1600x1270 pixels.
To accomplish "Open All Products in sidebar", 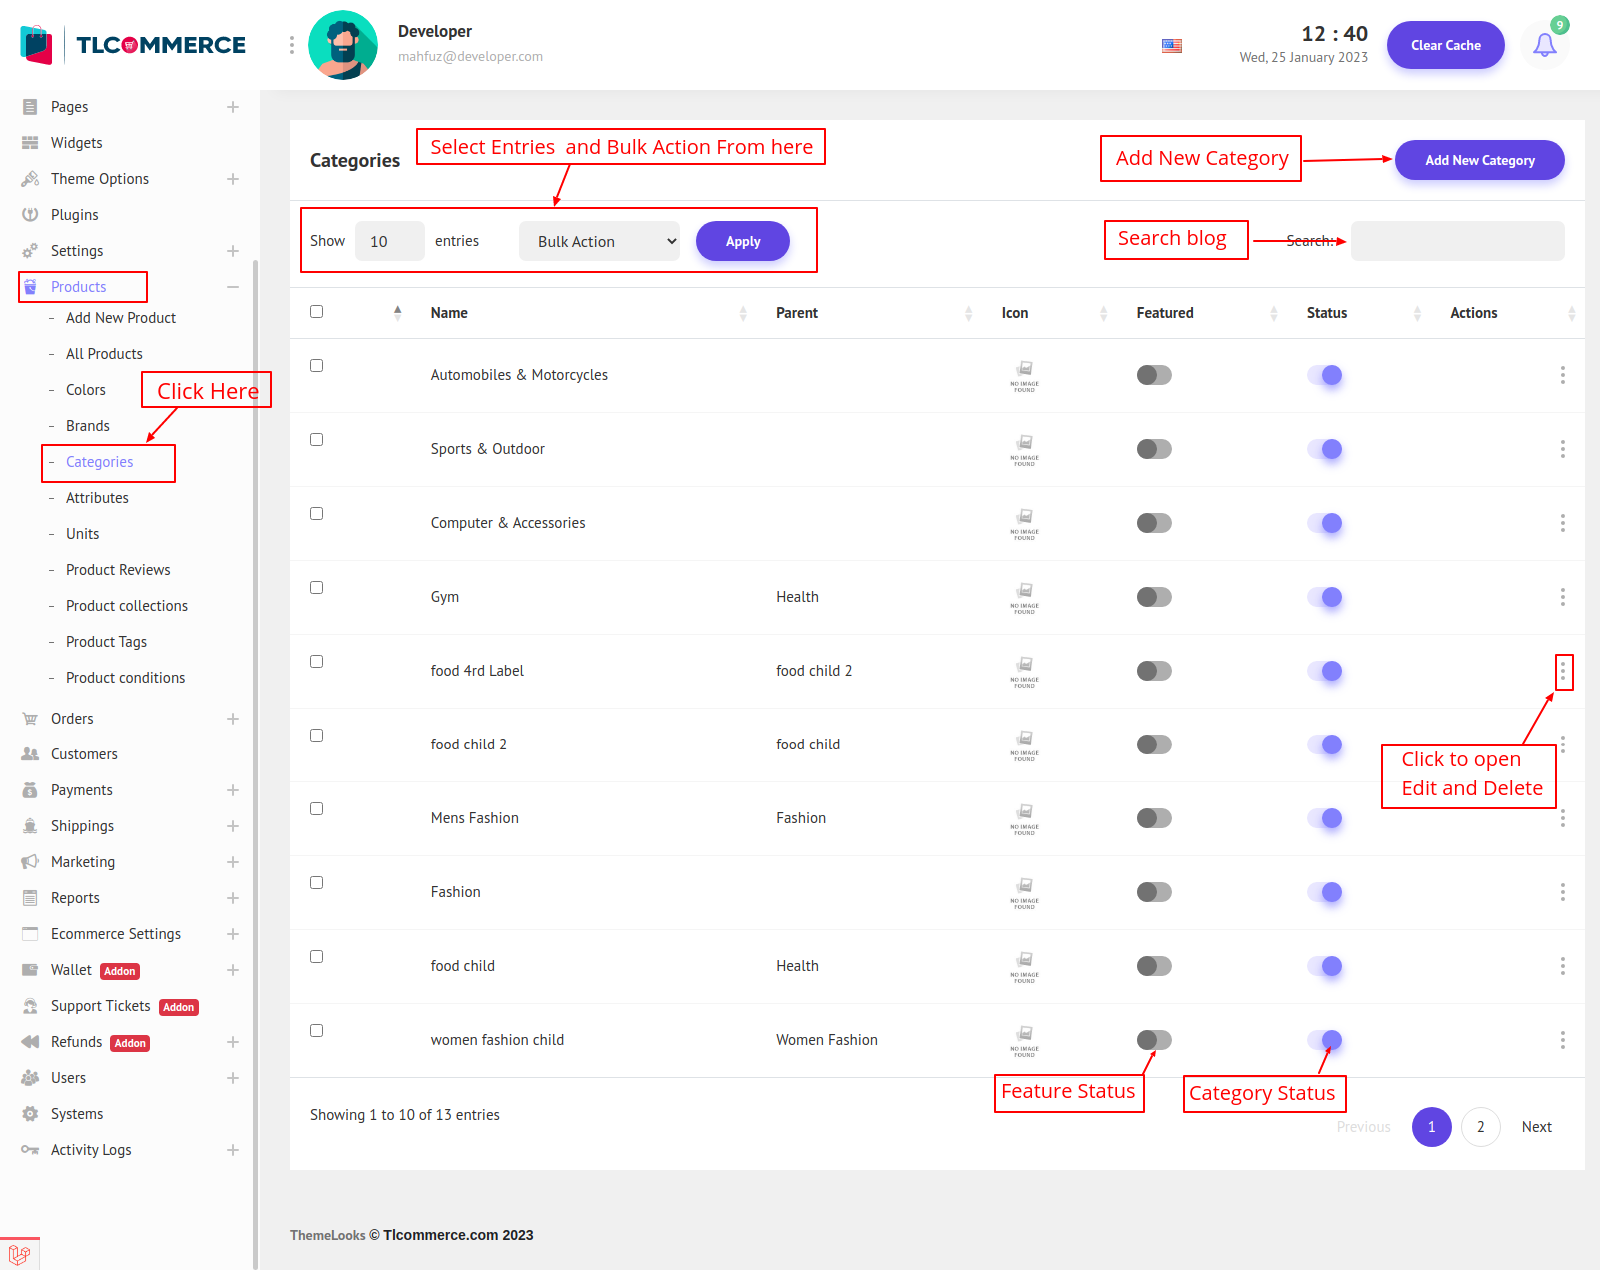I will tap(104, 354).
